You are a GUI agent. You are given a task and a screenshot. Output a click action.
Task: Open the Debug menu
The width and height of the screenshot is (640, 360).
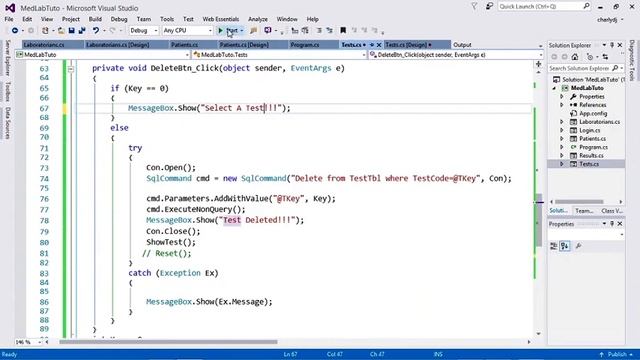coord(119,19)
